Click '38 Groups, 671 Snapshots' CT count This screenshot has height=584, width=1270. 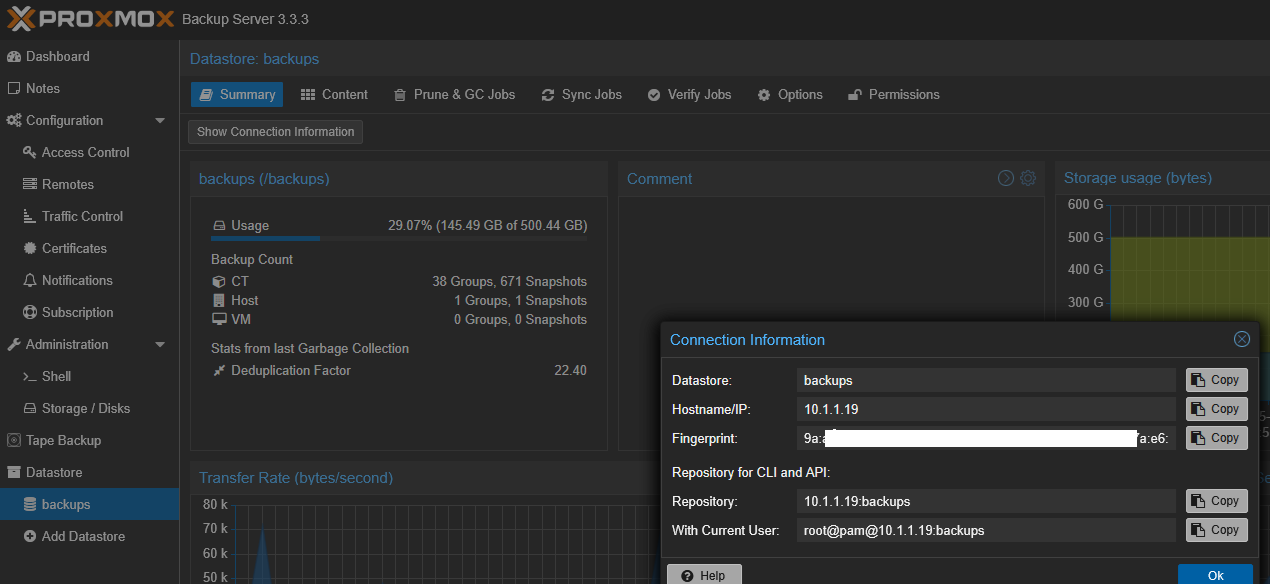[509, 281]
